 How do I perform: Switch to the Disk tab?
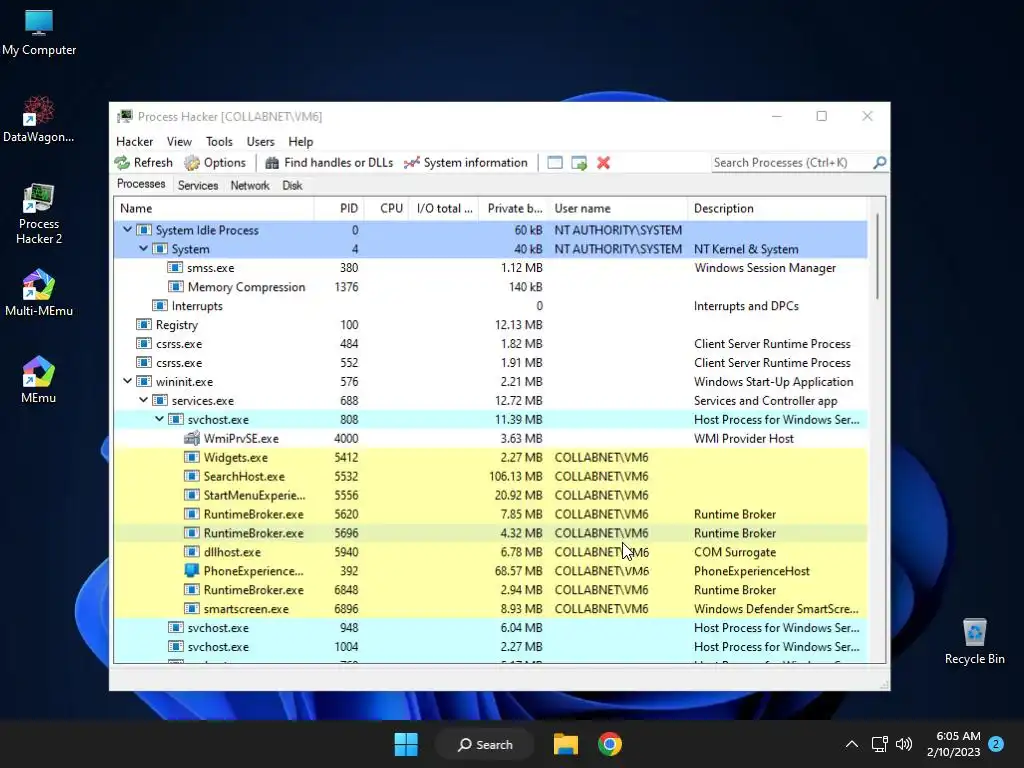tap(292, 185)
